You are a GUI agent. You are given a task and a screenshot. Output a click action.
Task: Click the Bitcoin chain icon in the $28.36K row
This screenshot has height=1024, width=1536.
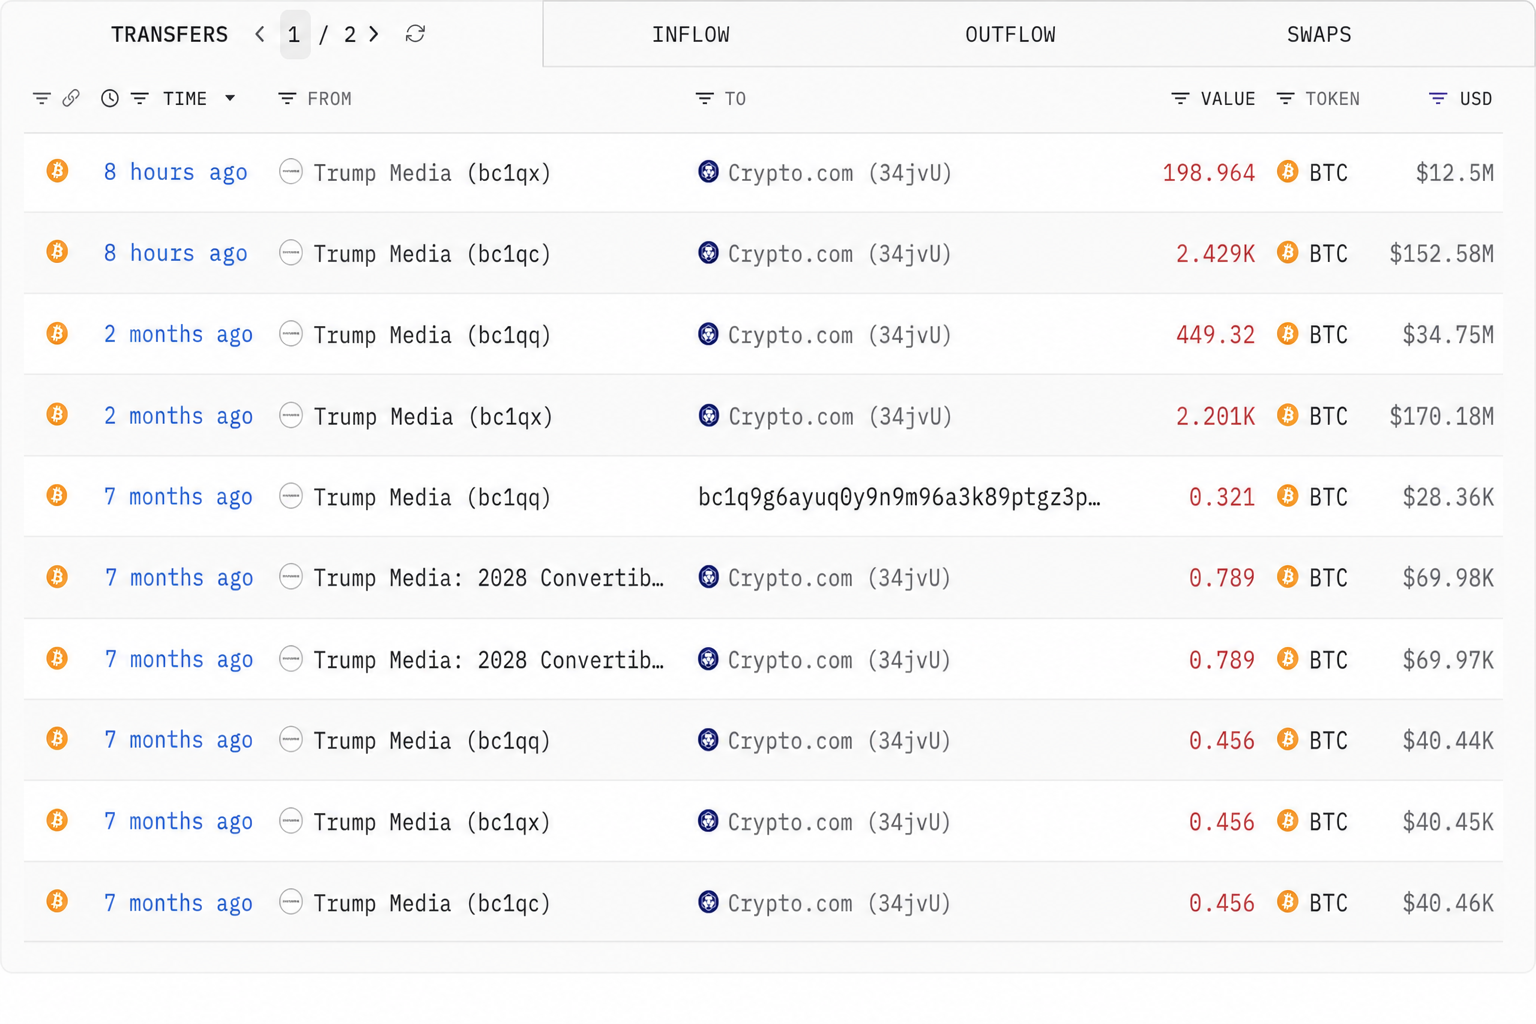coord(58,496)
